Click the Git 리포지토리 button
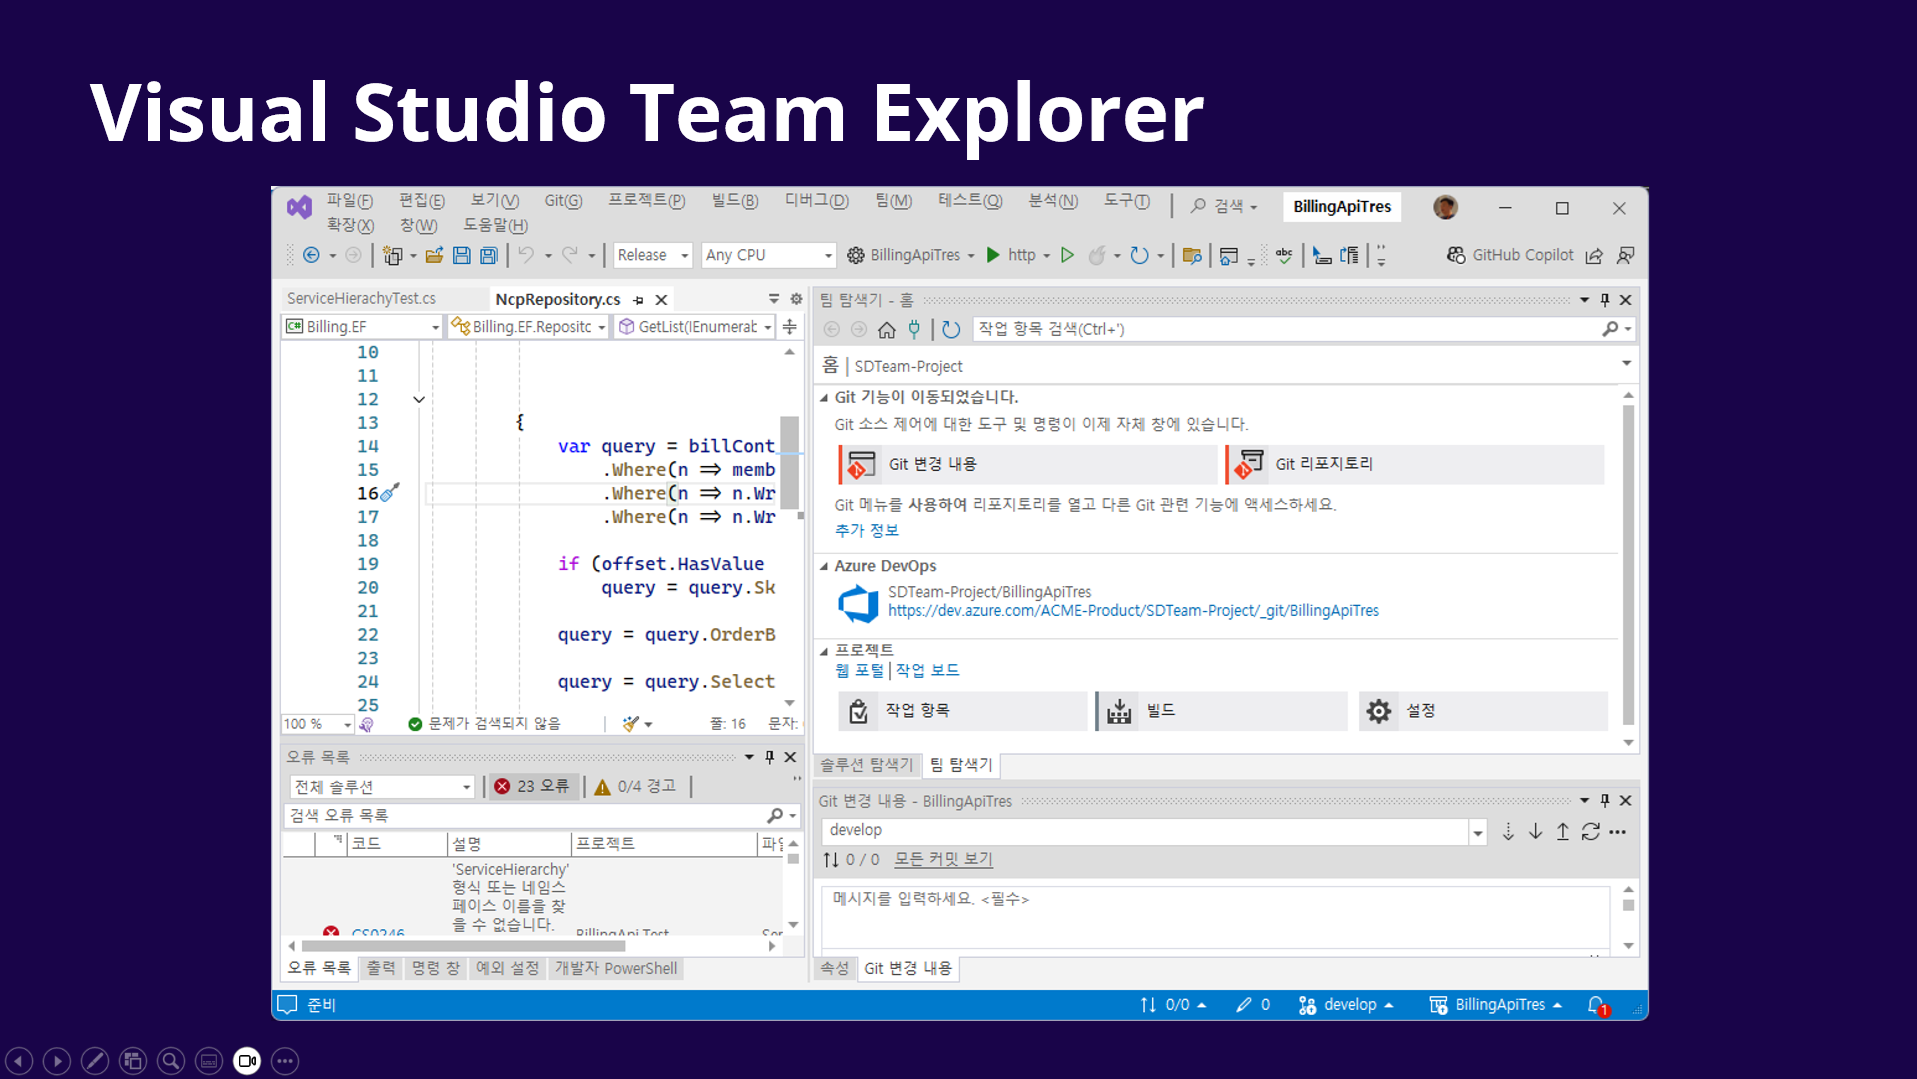 pyautogui.click(x=1415, y=464)
